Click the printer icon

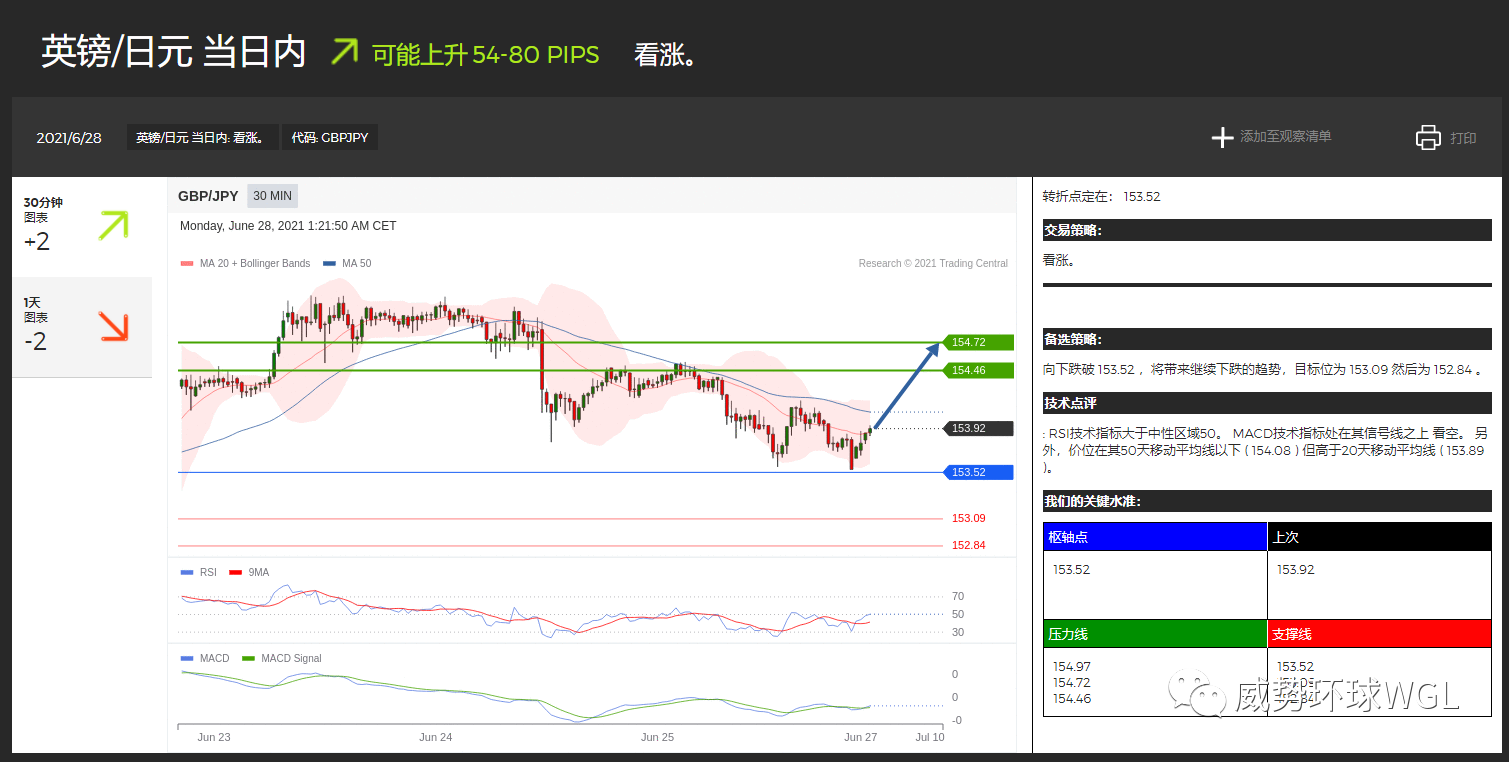[x=1428, y=137]
